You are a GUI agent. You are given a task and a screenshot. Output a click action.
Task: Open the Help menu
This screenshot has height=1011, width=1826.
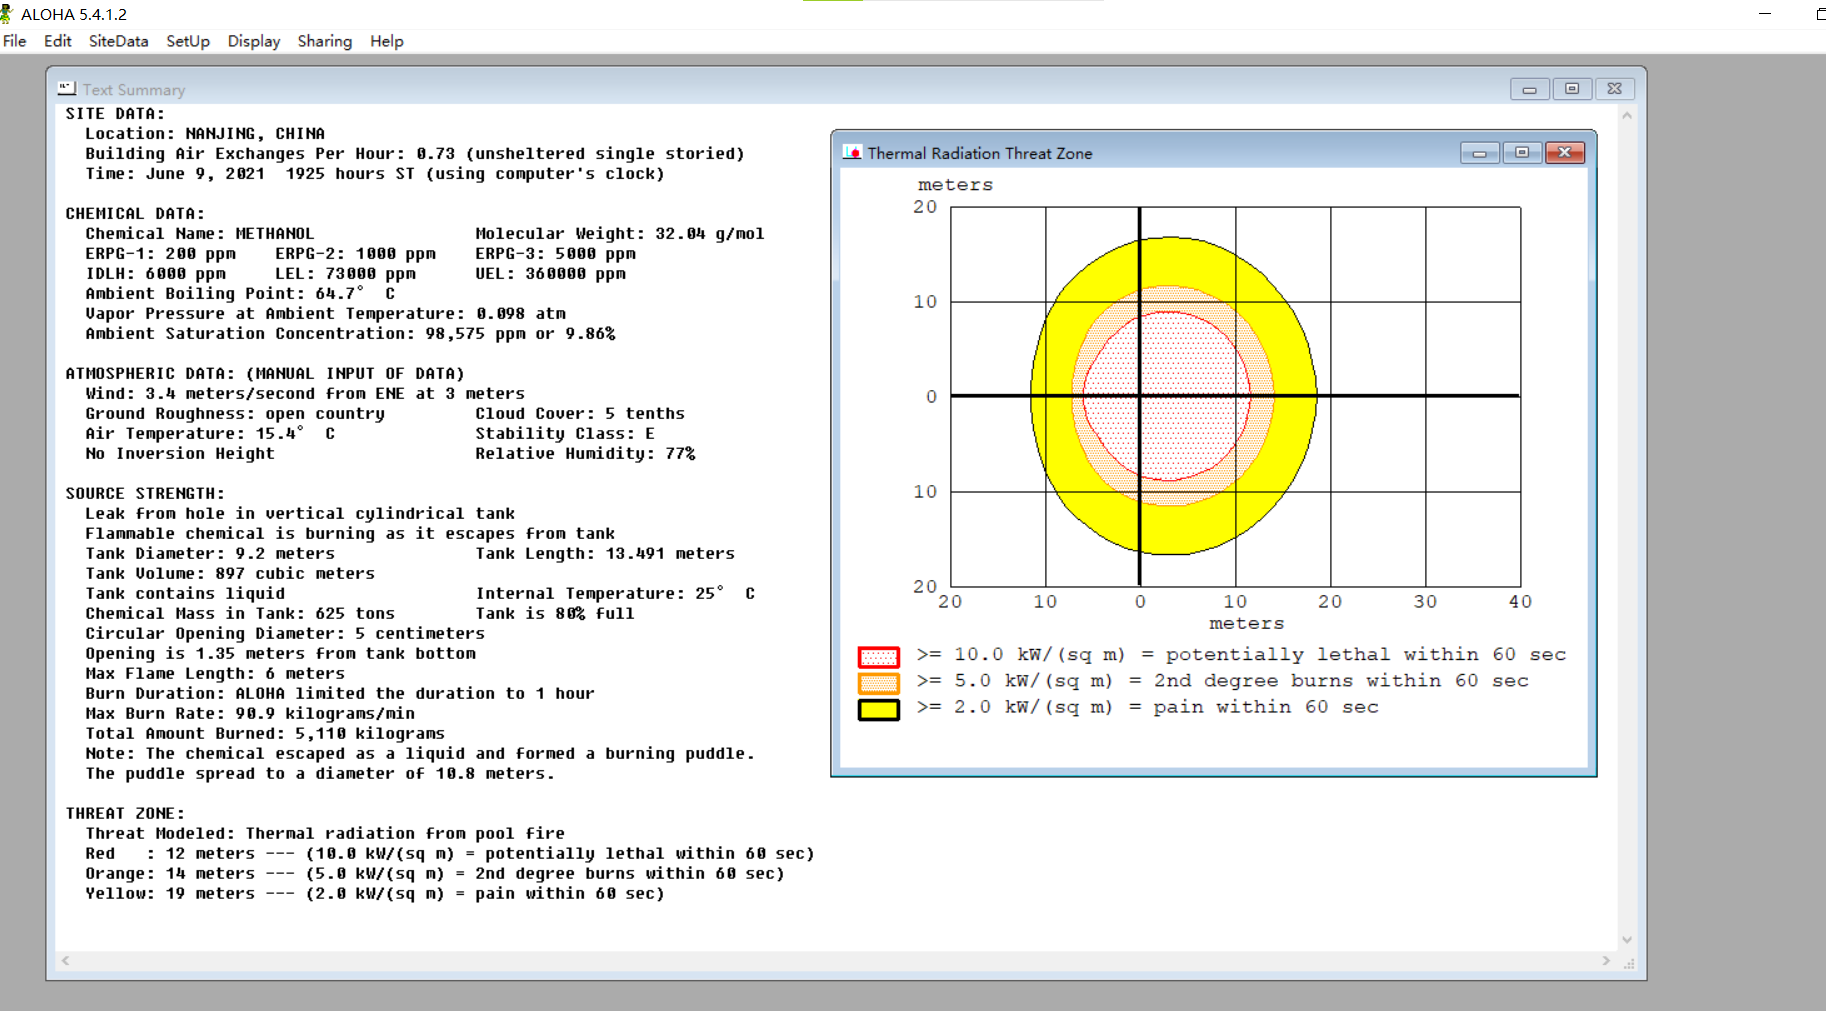point(387,41)
